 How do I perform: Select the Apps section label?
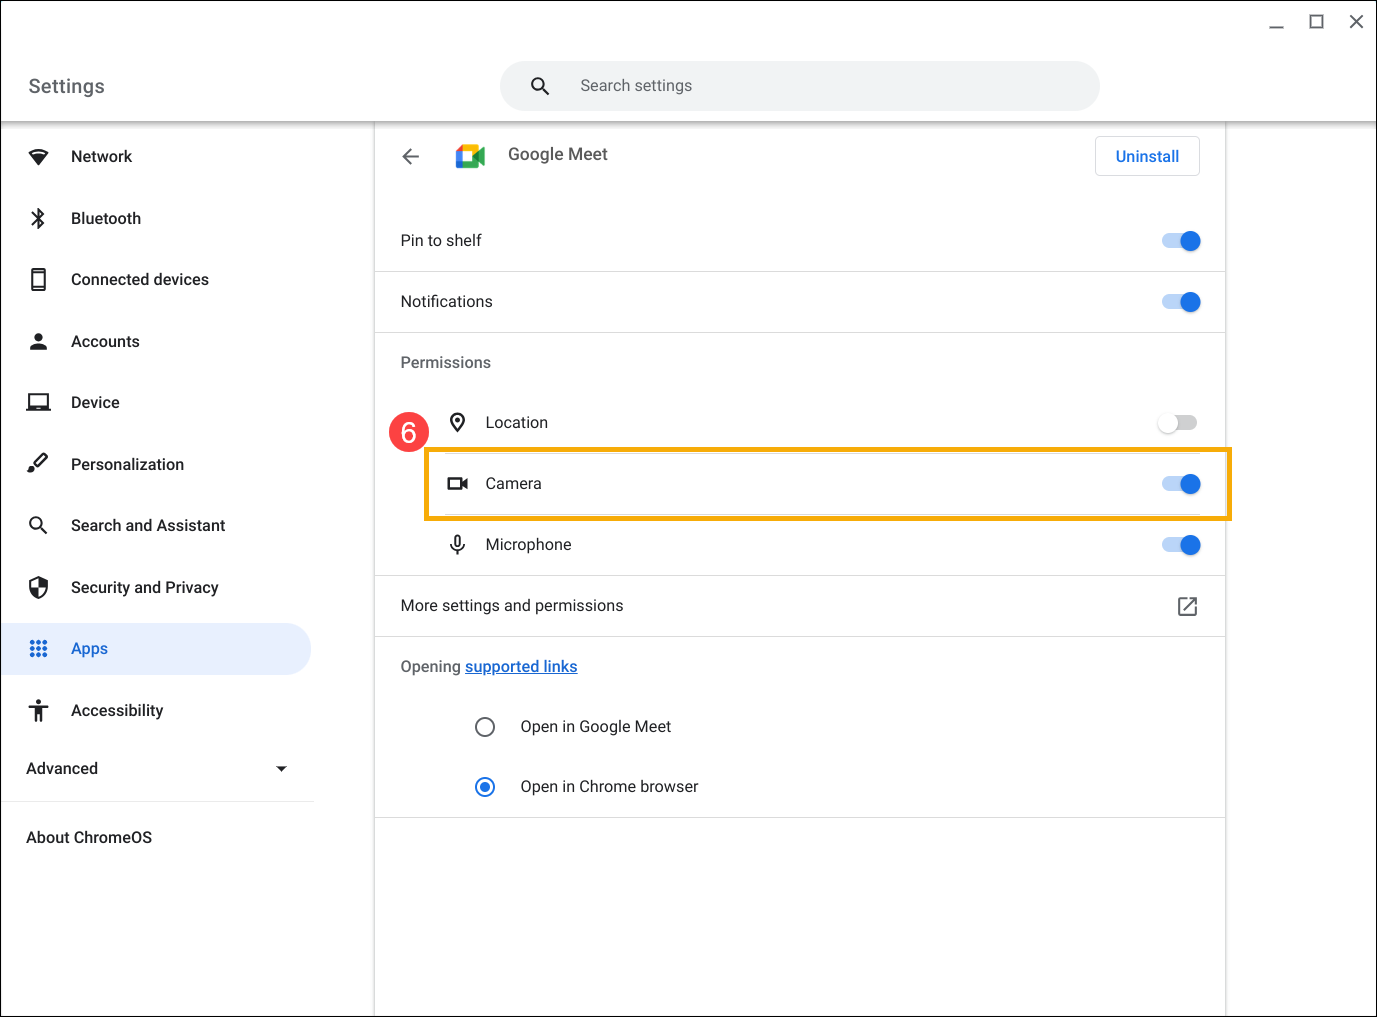pyautogui.click(x=89, y=648)
